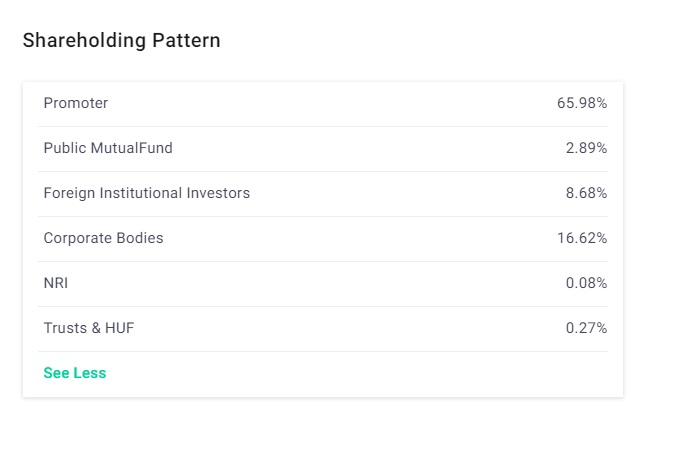Select the NRI label

tap(56, 283)
